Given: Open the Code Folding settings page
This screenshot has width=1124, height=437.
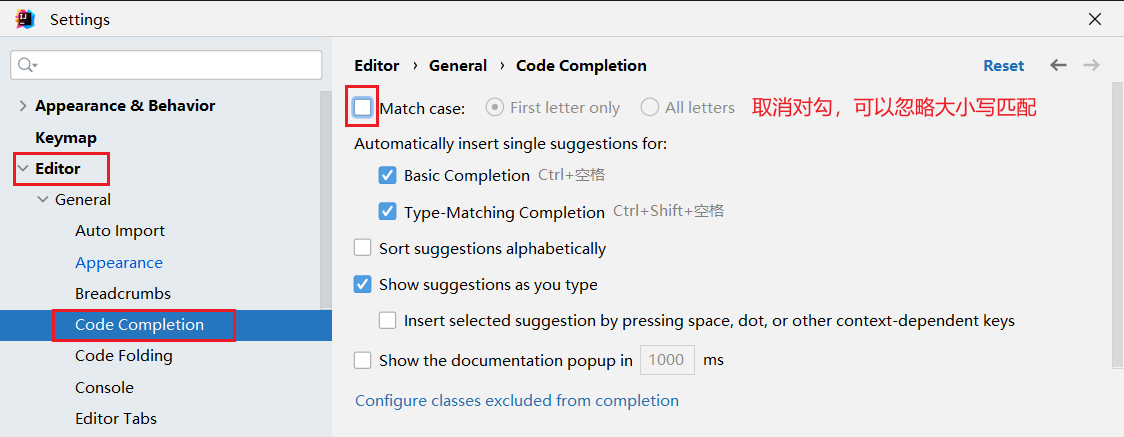Looking at the screenshot, I should click(x=123, y=356).
